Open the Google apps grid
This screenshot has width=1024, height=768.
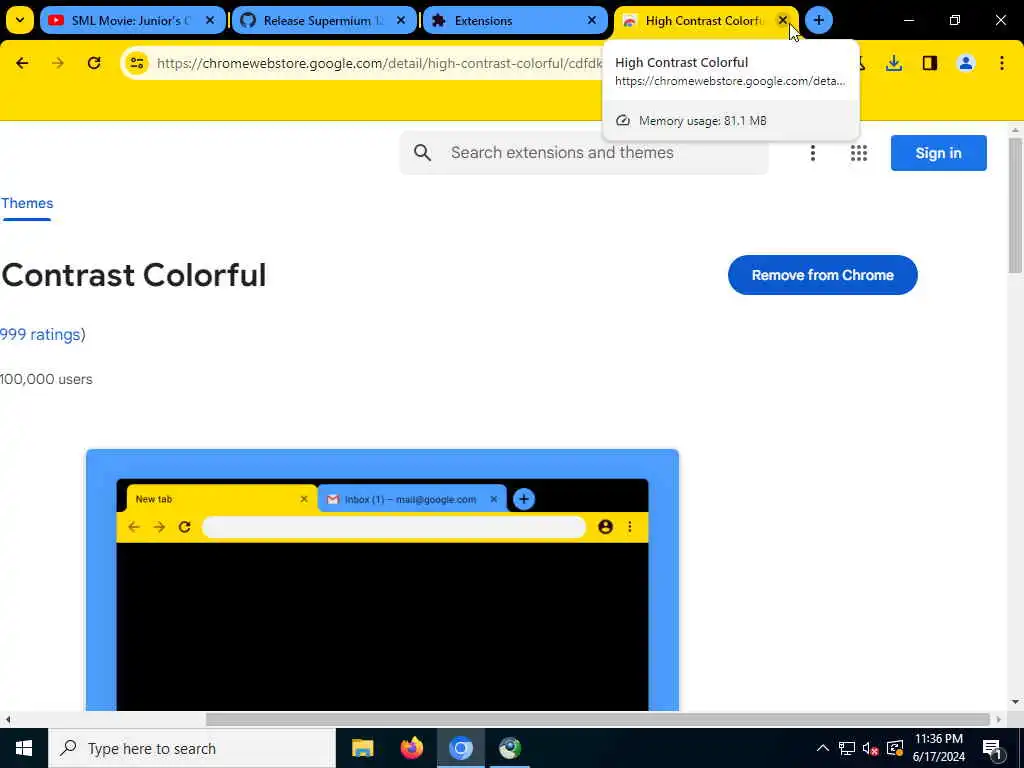(x=859, y=153)
